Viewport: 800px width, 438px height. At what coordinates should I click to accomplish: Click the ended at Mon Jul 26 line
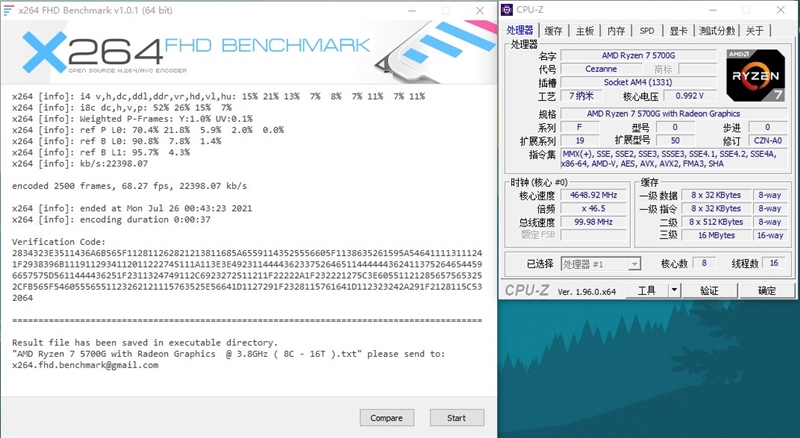[132, 208]
